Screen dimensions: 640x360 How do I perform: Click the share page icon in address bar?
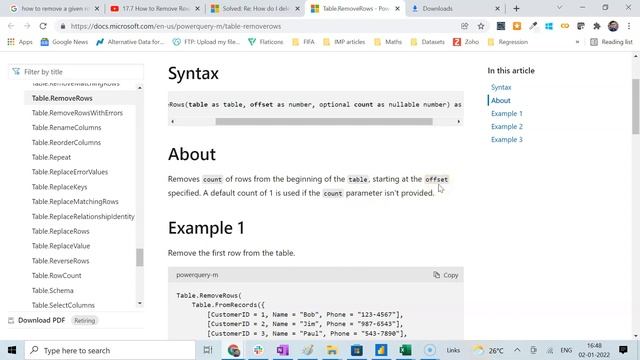(464, 26)
